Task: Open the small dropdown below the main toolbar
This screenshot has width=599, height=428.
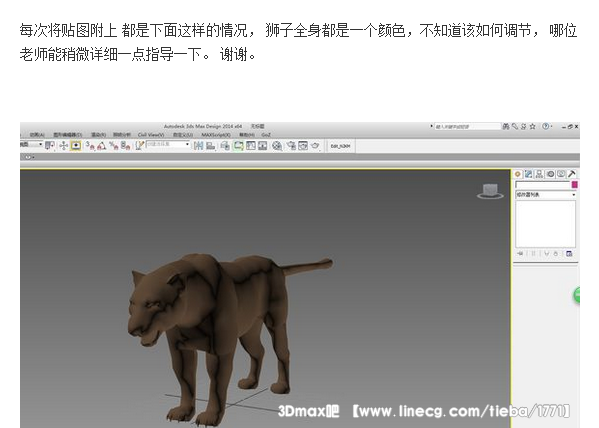Action: (29, 157)
